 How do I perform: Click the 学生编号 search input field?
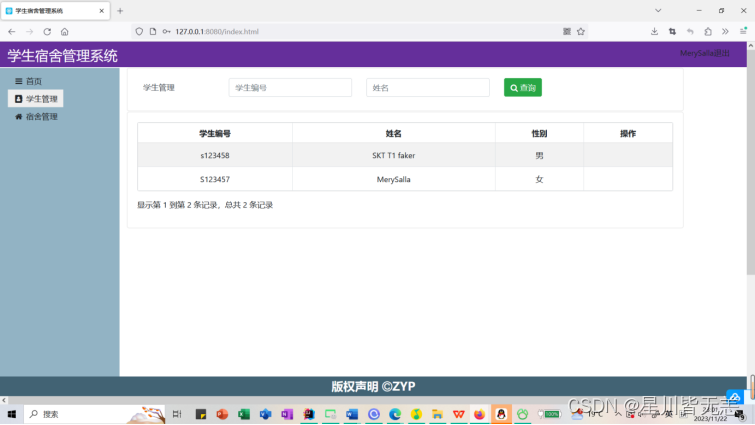tap(290, 88)
